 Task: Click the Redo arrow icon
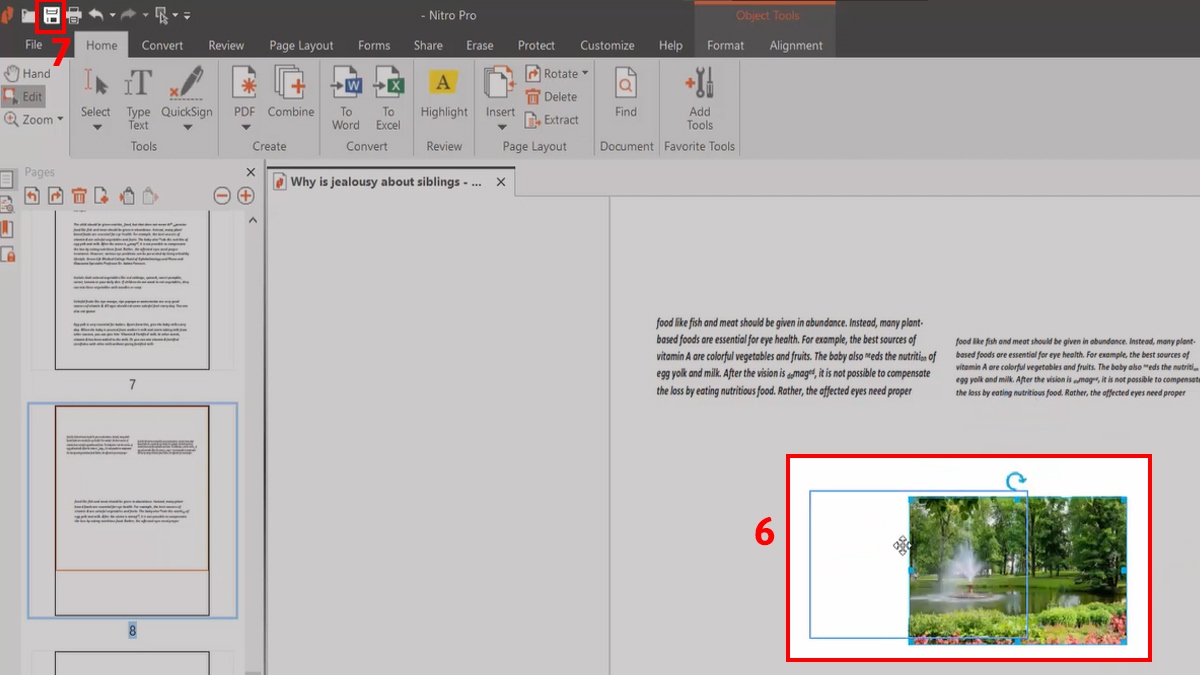tap(129, 15)
